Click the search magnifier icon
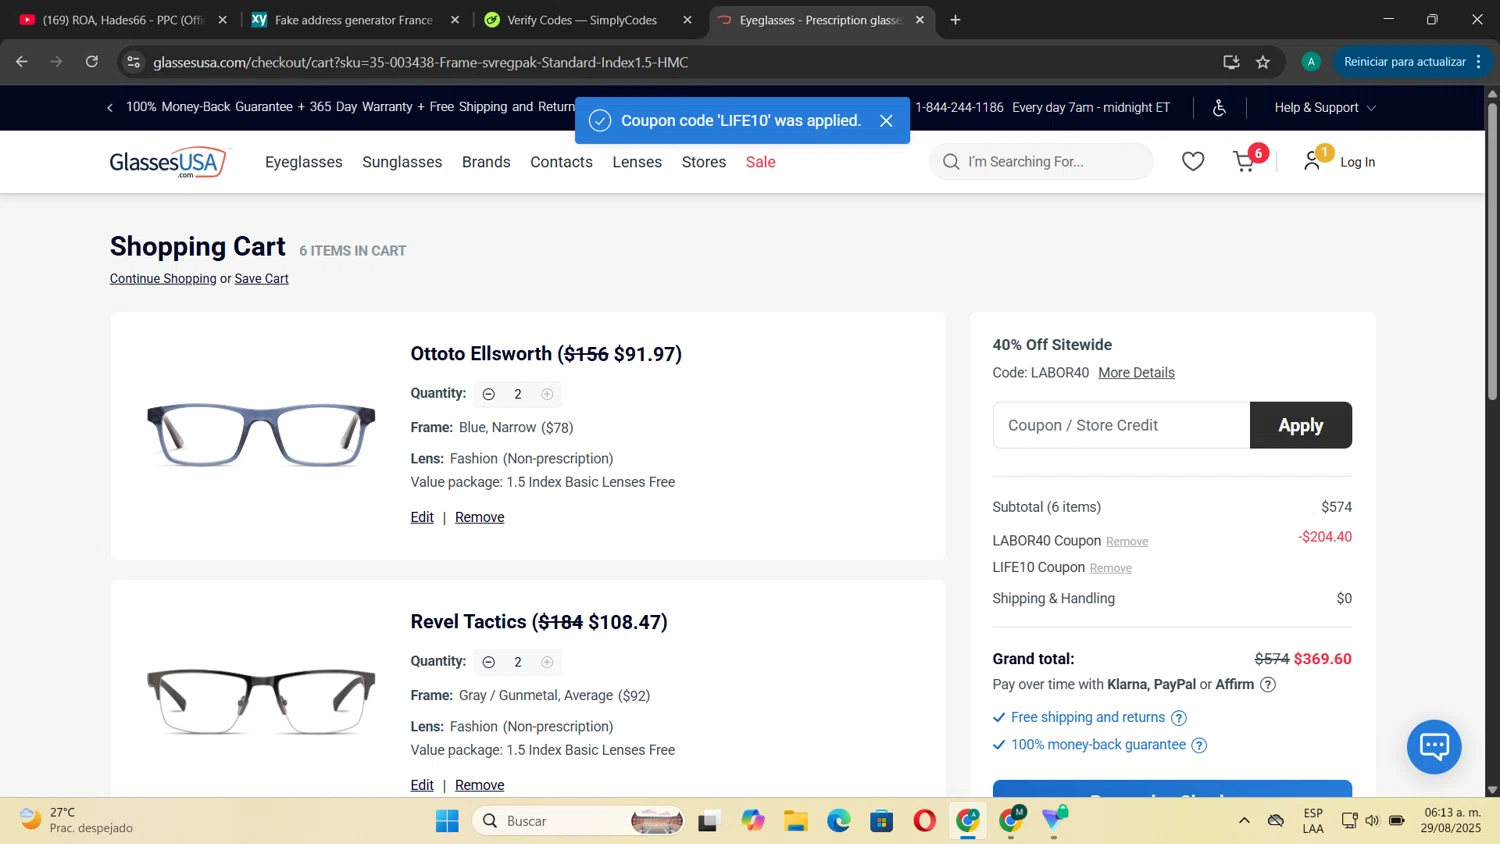The width and height of the screenshot is (1500, 844). tap(951, 161)
